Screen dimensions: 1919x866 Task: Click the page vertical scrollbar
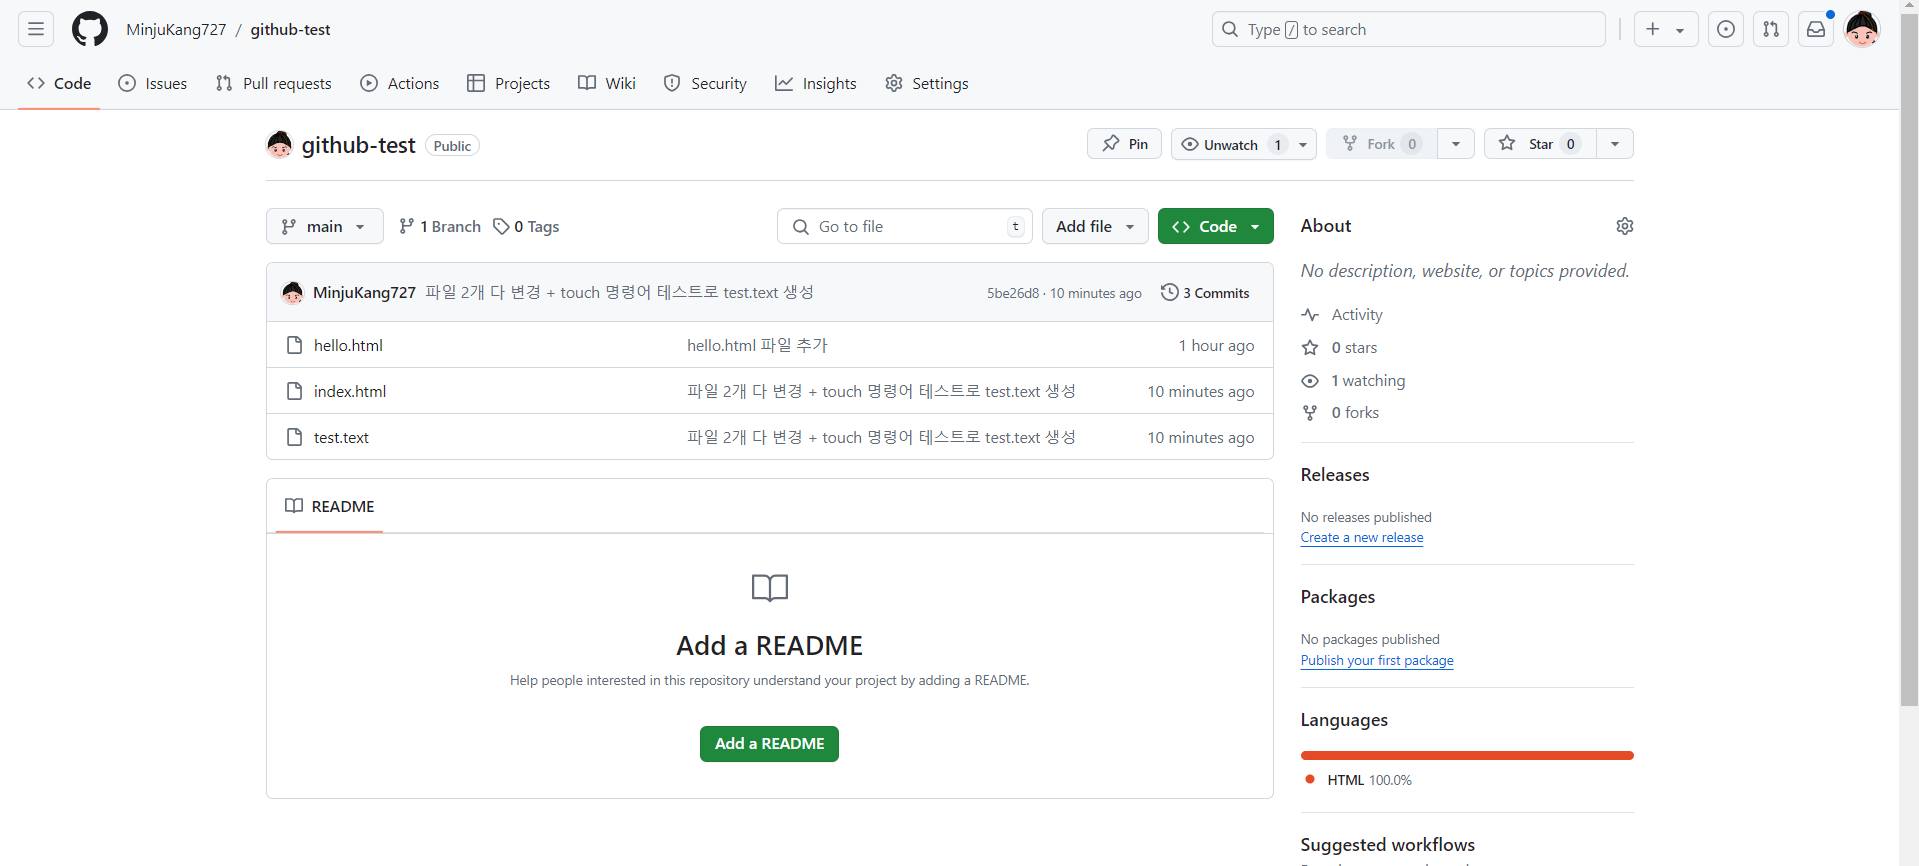1909,360
